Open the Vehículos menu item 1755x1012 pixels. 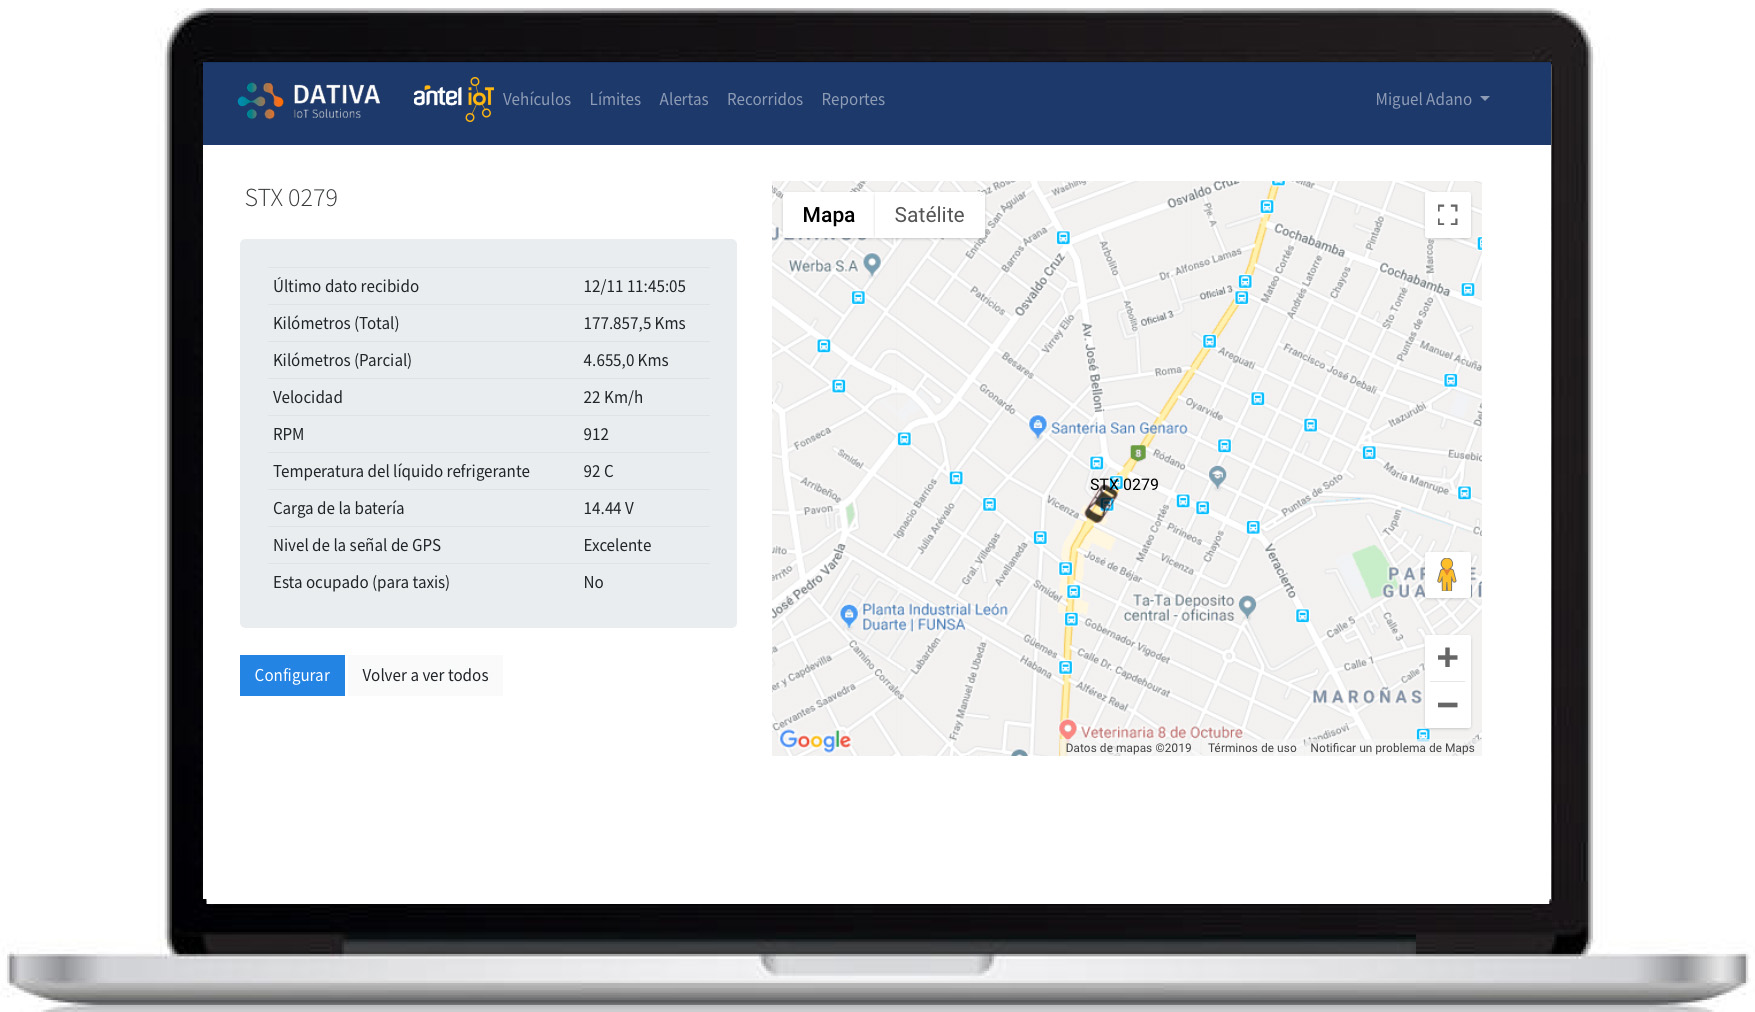point(537,99)
